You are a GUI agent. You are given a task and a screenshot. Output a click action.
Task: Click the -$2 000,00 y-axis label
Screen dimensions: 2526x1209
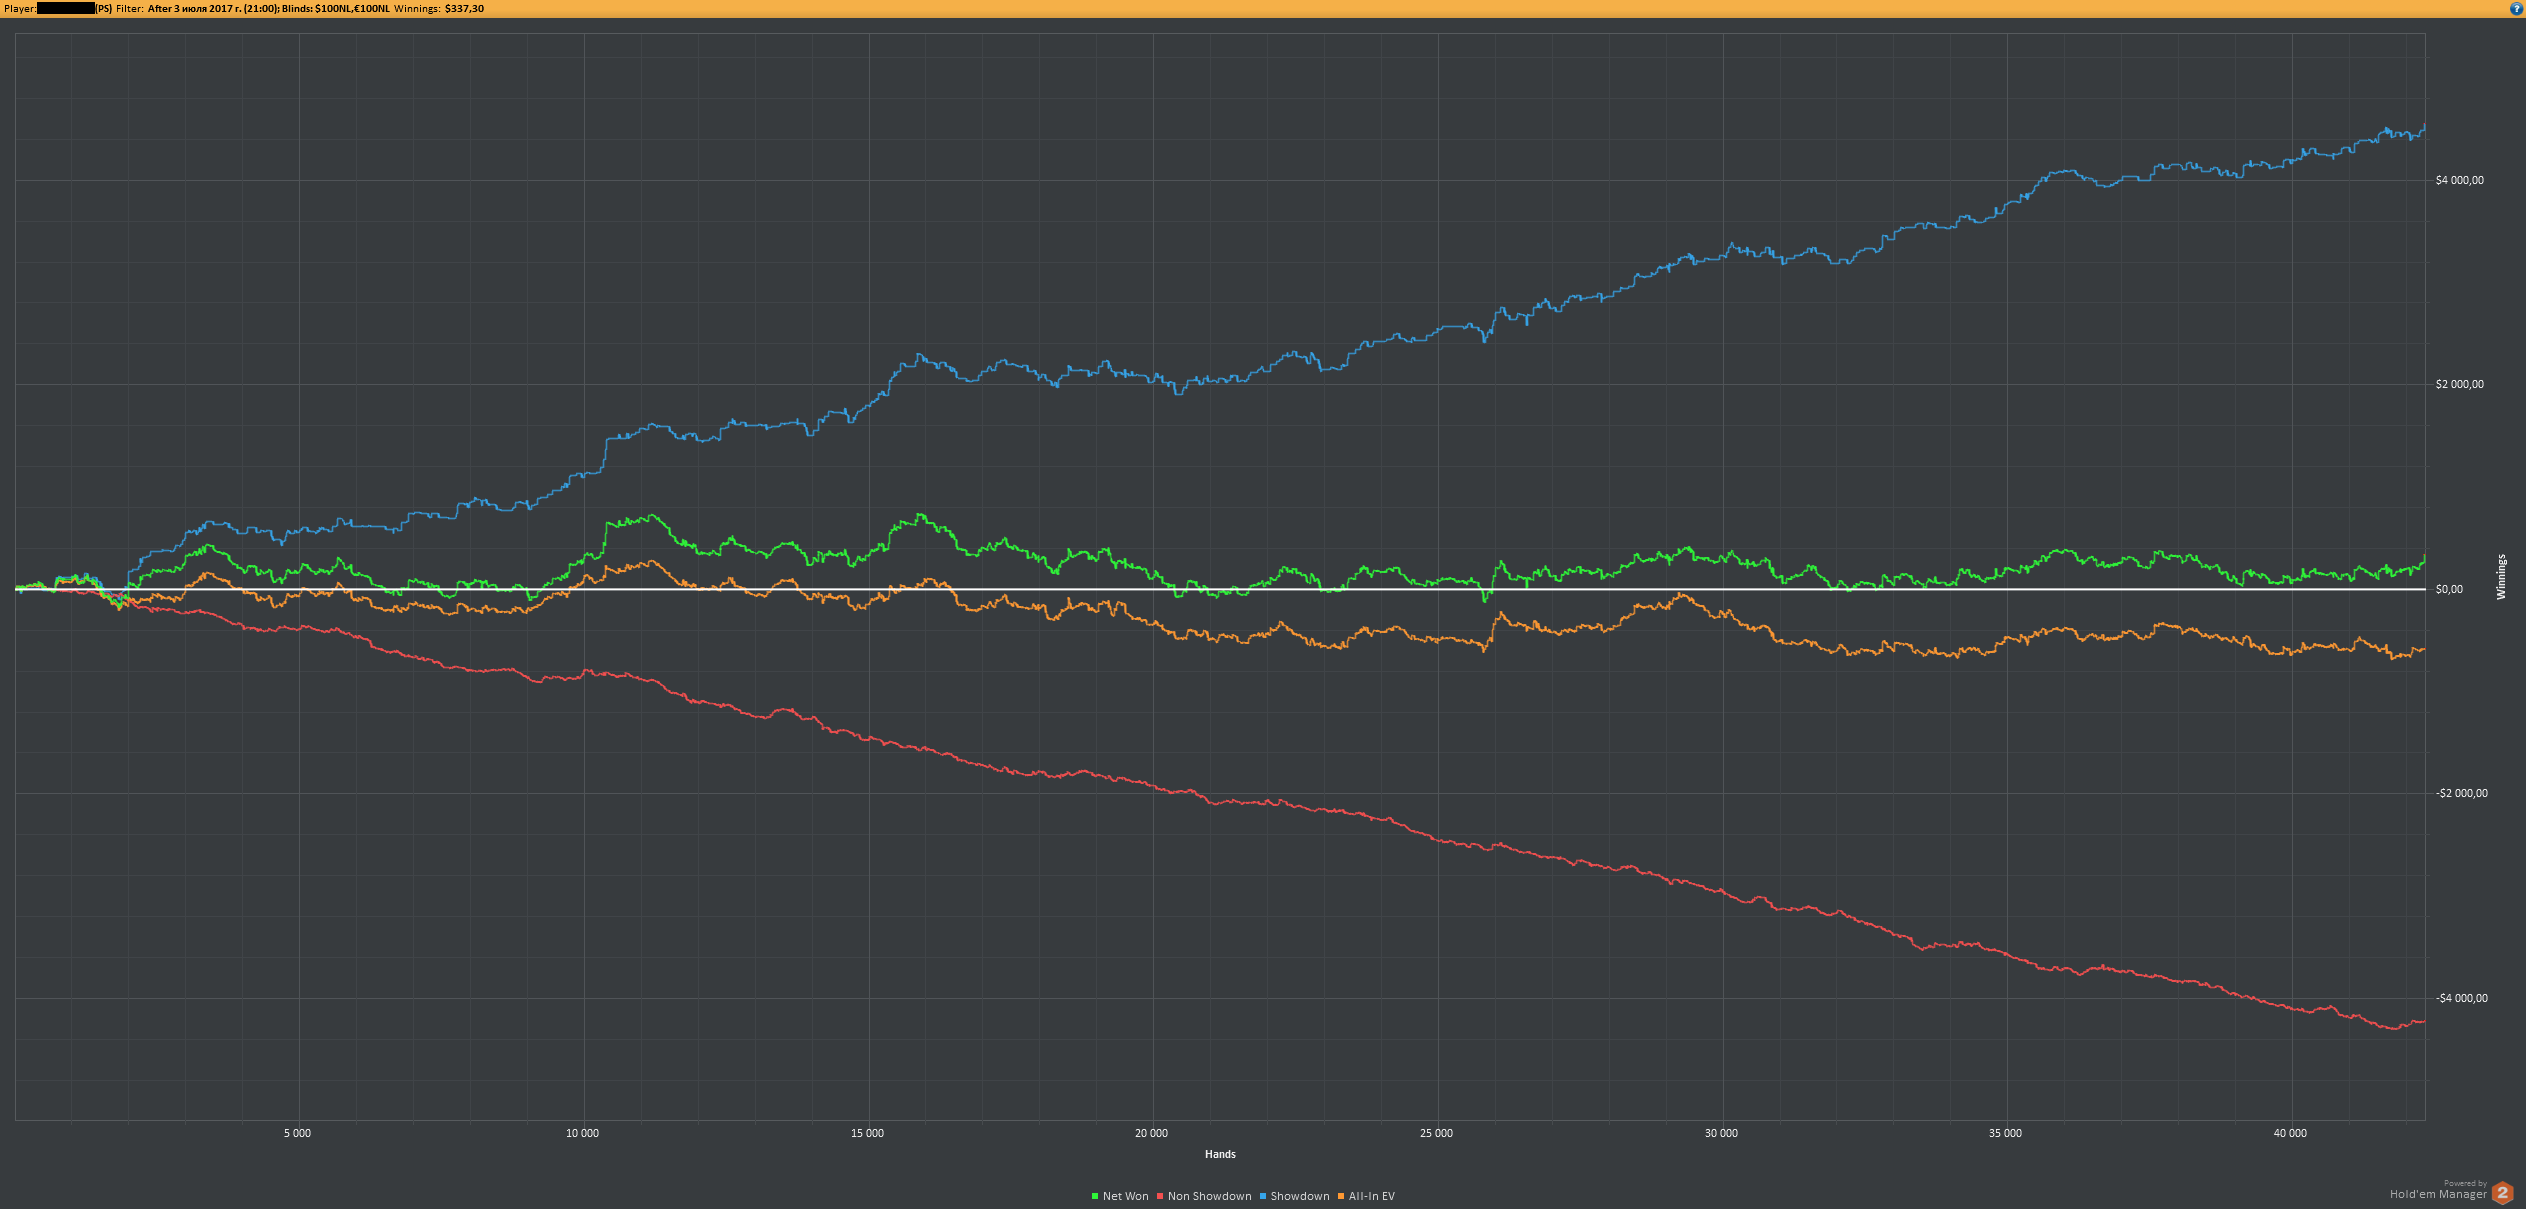tap(2461, 793)
